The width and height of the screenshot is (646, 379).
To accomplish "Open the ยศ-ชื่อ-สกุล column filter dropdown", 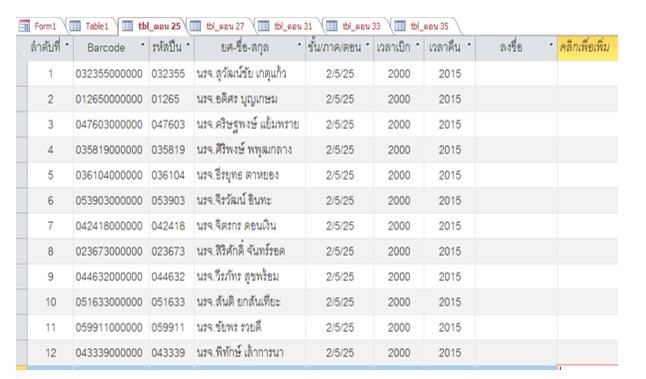I will [300, 44].
